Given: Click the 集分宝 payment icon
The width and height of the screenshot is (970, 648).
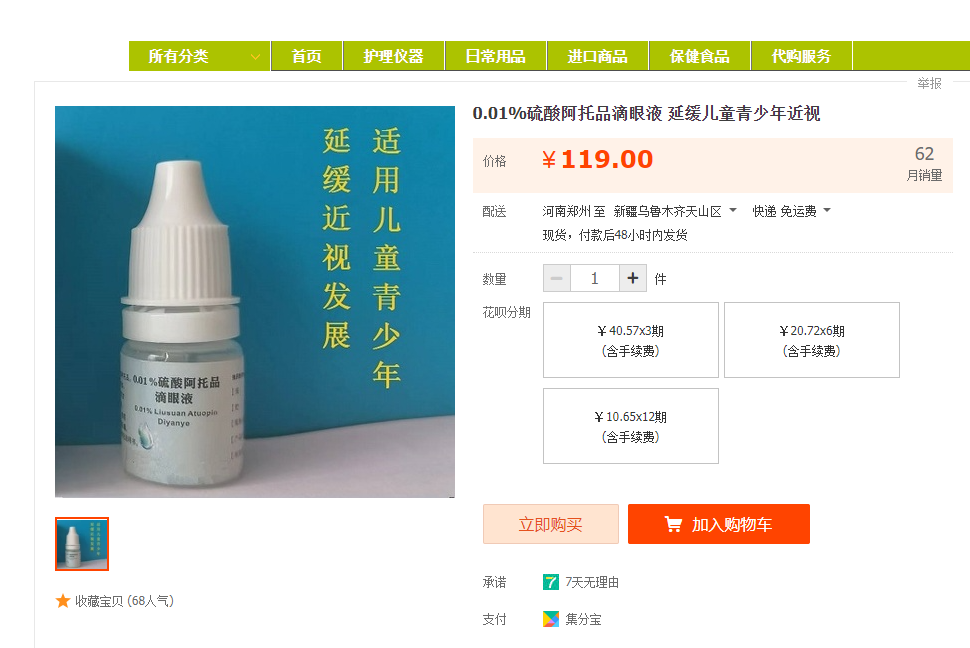Looking at the screenshot, I should 551,619.
